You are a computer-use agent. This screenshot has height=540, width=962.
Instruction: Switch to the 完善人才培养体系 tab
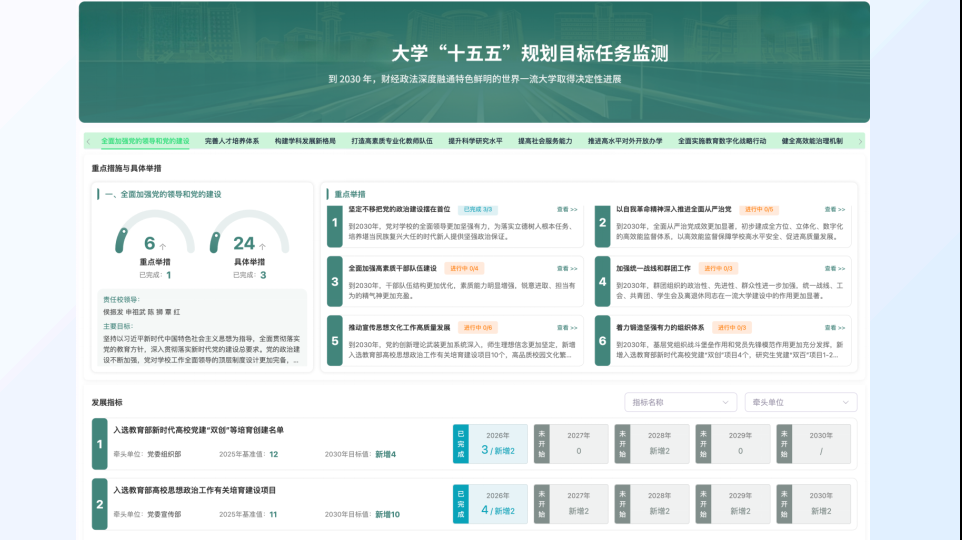point(232,141)
